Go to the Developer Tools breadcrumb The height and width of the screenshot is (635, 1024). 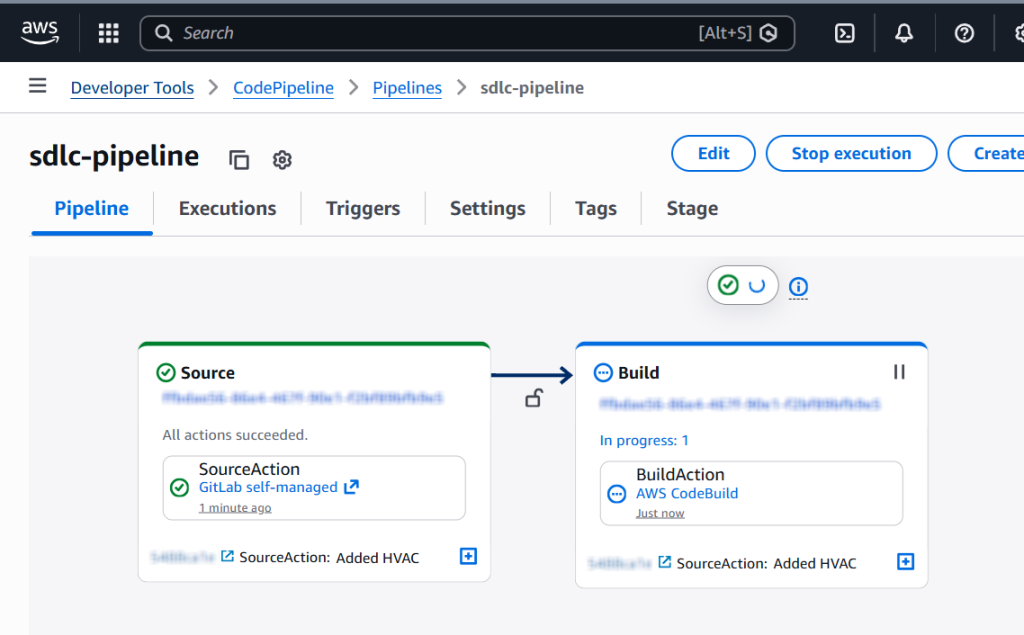point(132,88)
